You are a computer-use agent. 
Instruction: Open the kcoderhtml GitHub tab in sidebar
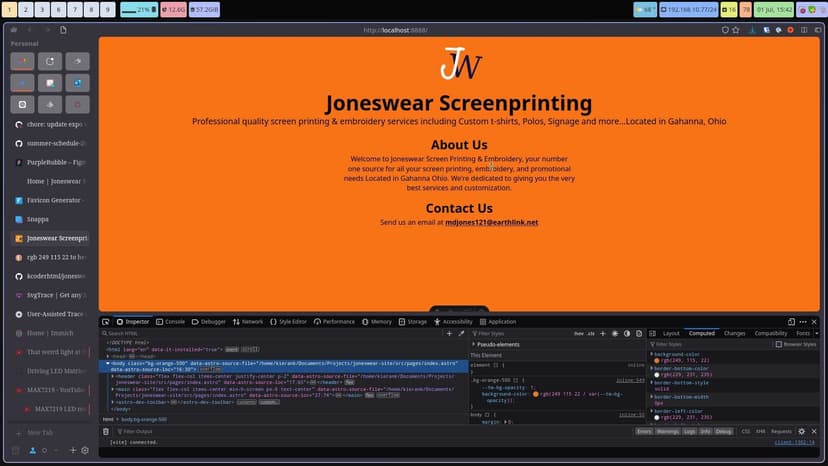click(56, 276)
